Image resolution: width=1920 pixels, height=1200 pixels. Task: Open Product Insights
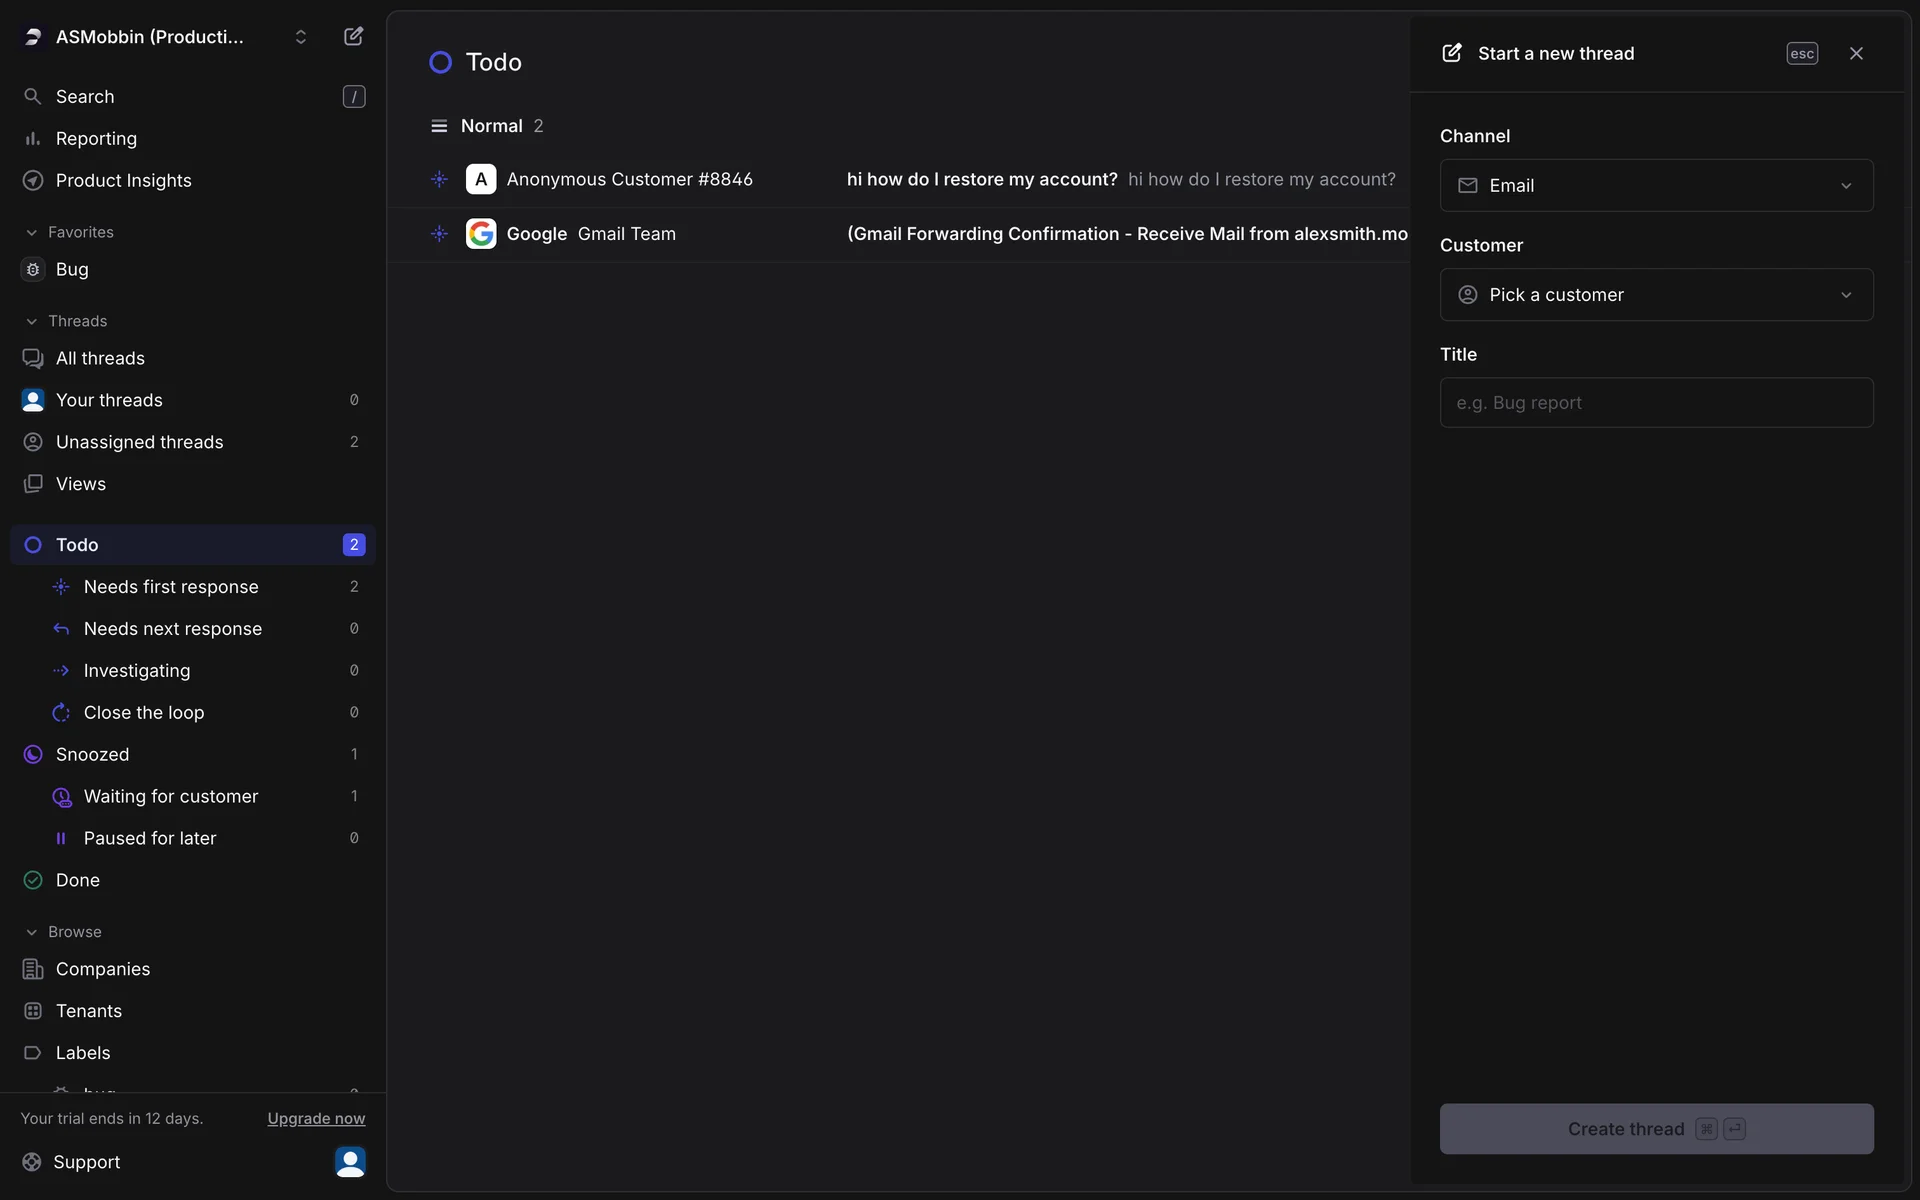point(123,181)
